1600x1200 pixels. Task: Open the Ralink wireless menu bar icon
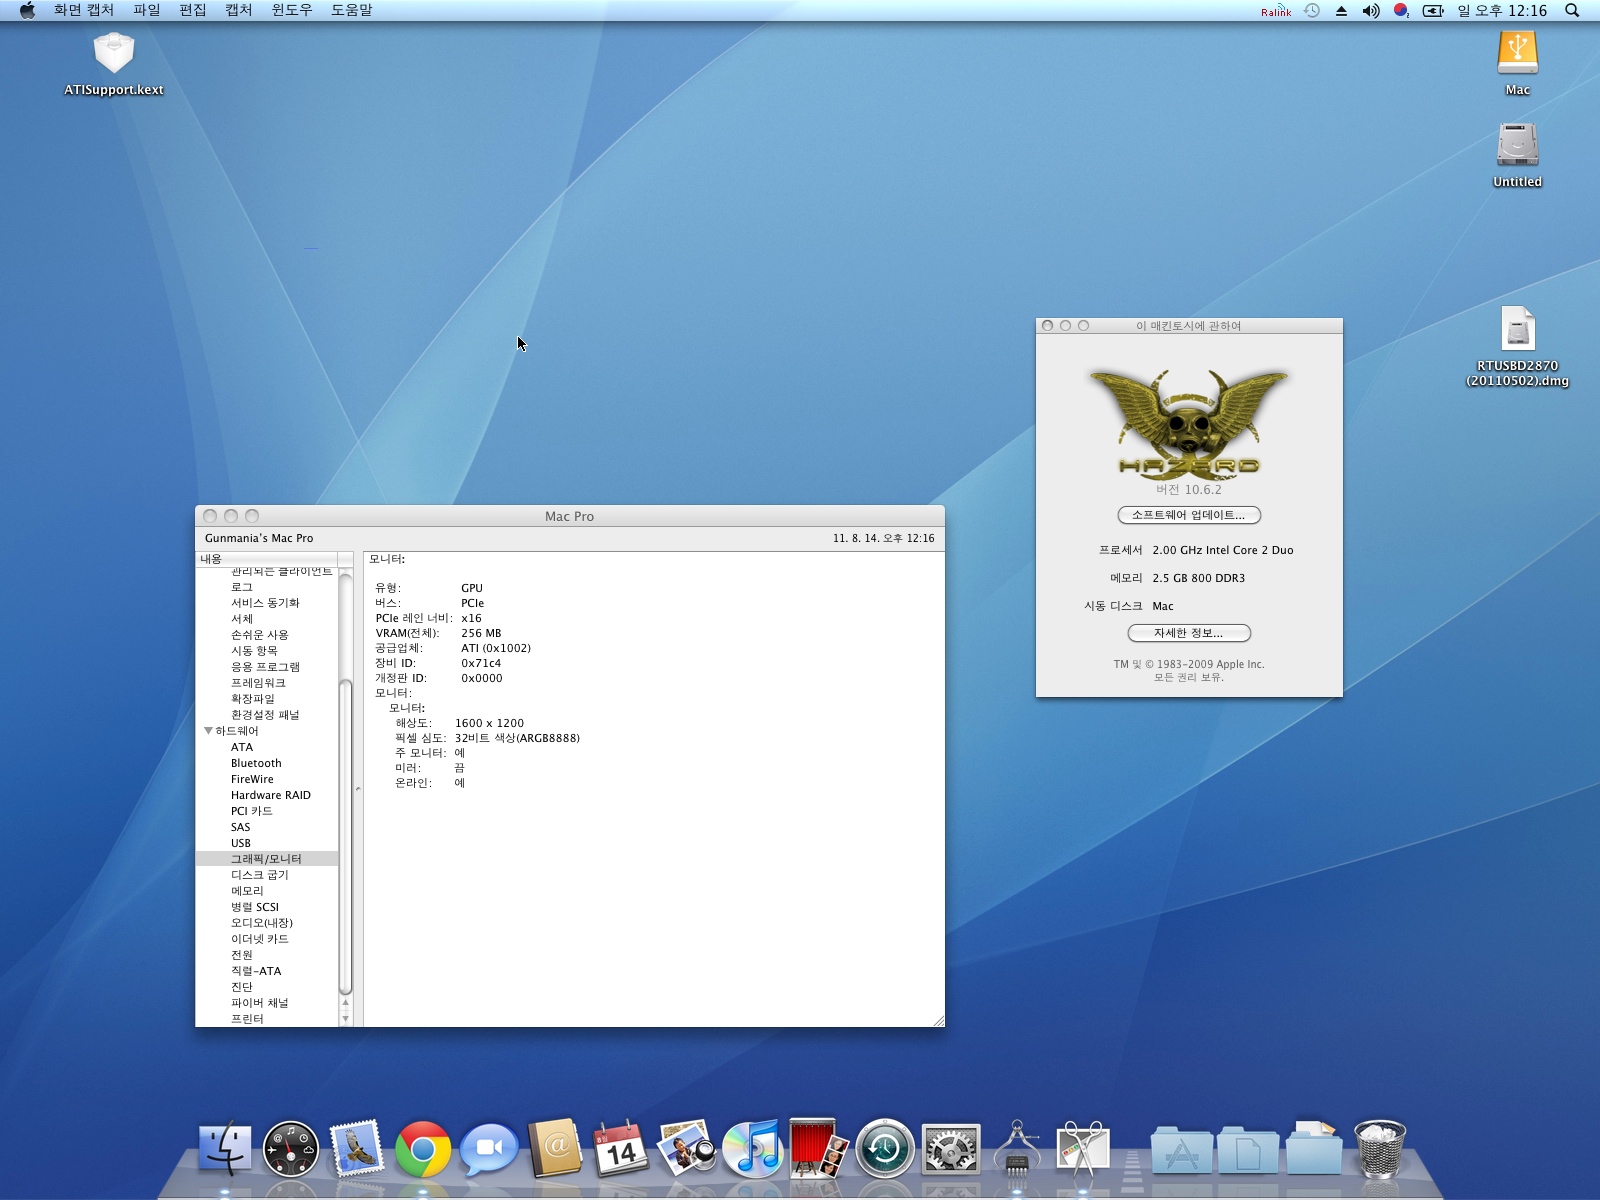(x=1276, y=11)
